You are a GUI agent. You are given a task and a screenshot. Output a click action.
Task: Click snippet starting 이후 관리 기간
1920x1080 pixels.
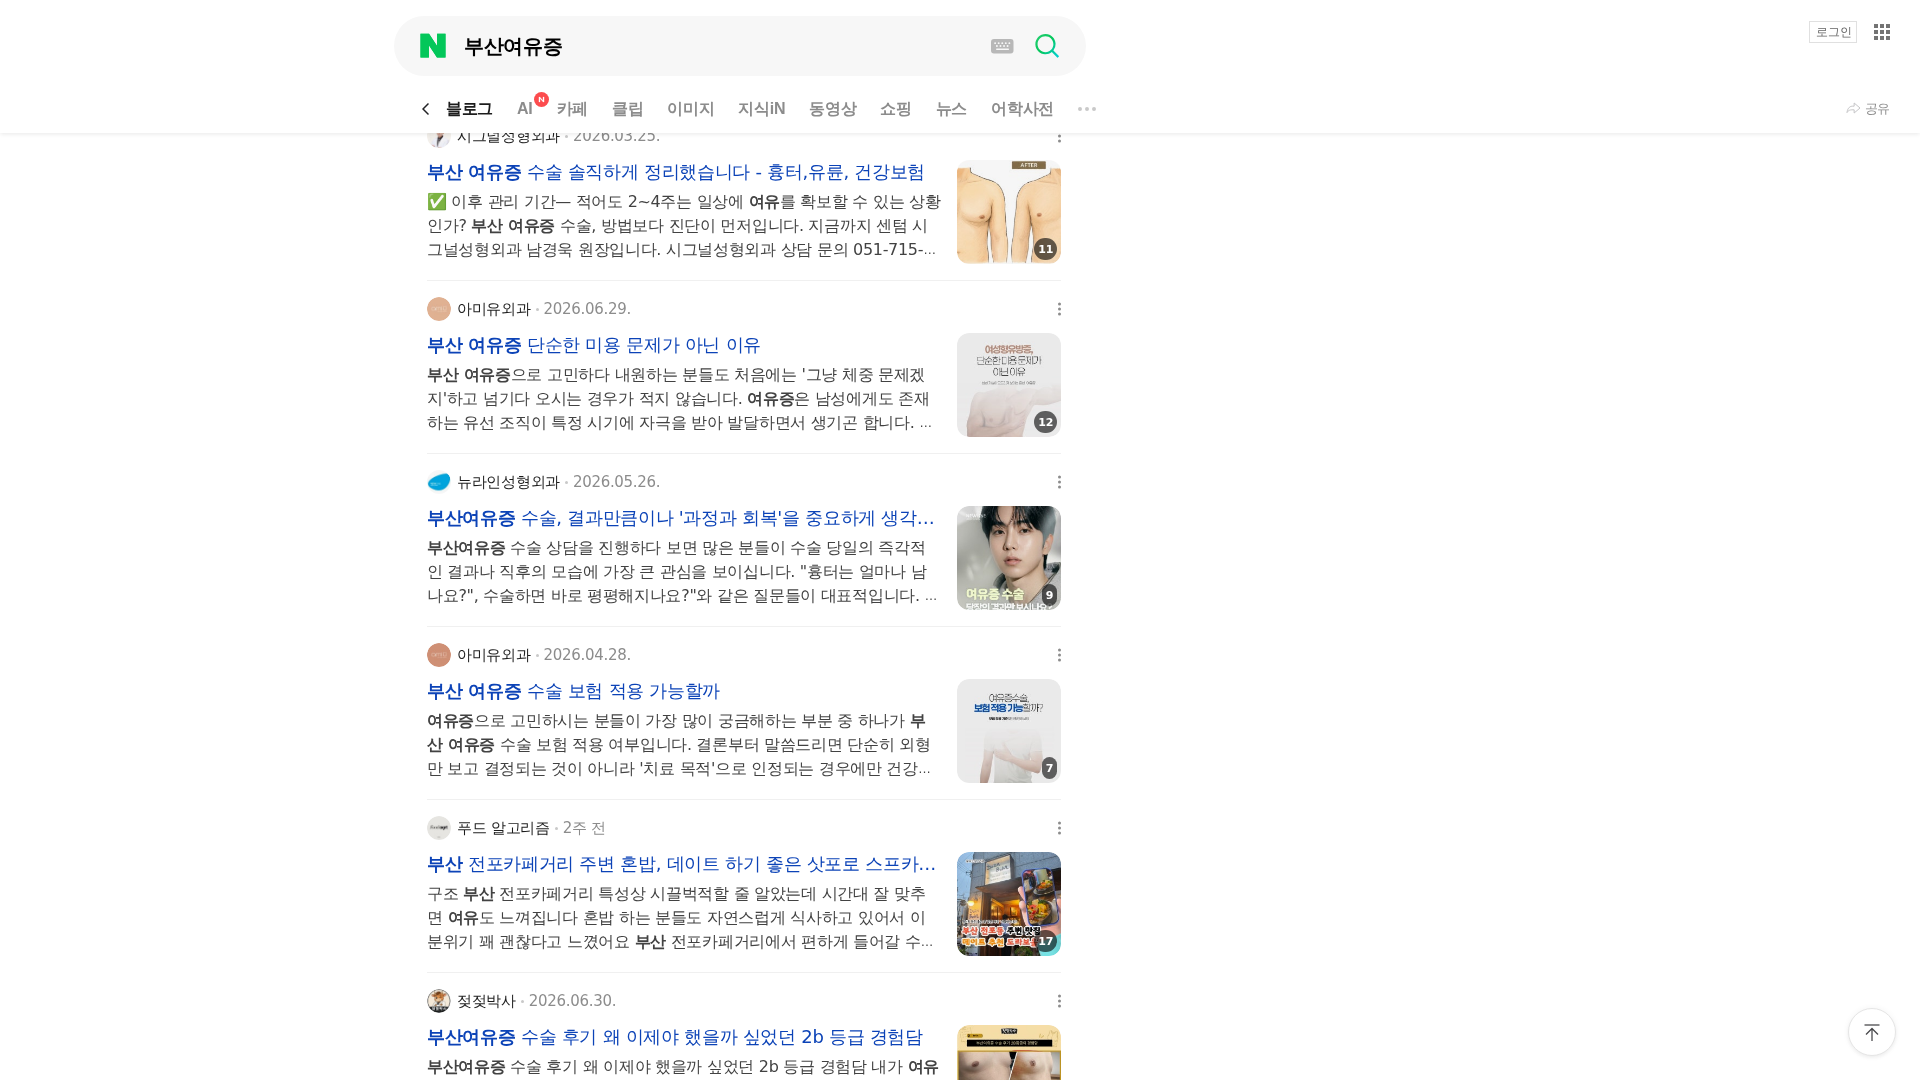pos(684,226)
